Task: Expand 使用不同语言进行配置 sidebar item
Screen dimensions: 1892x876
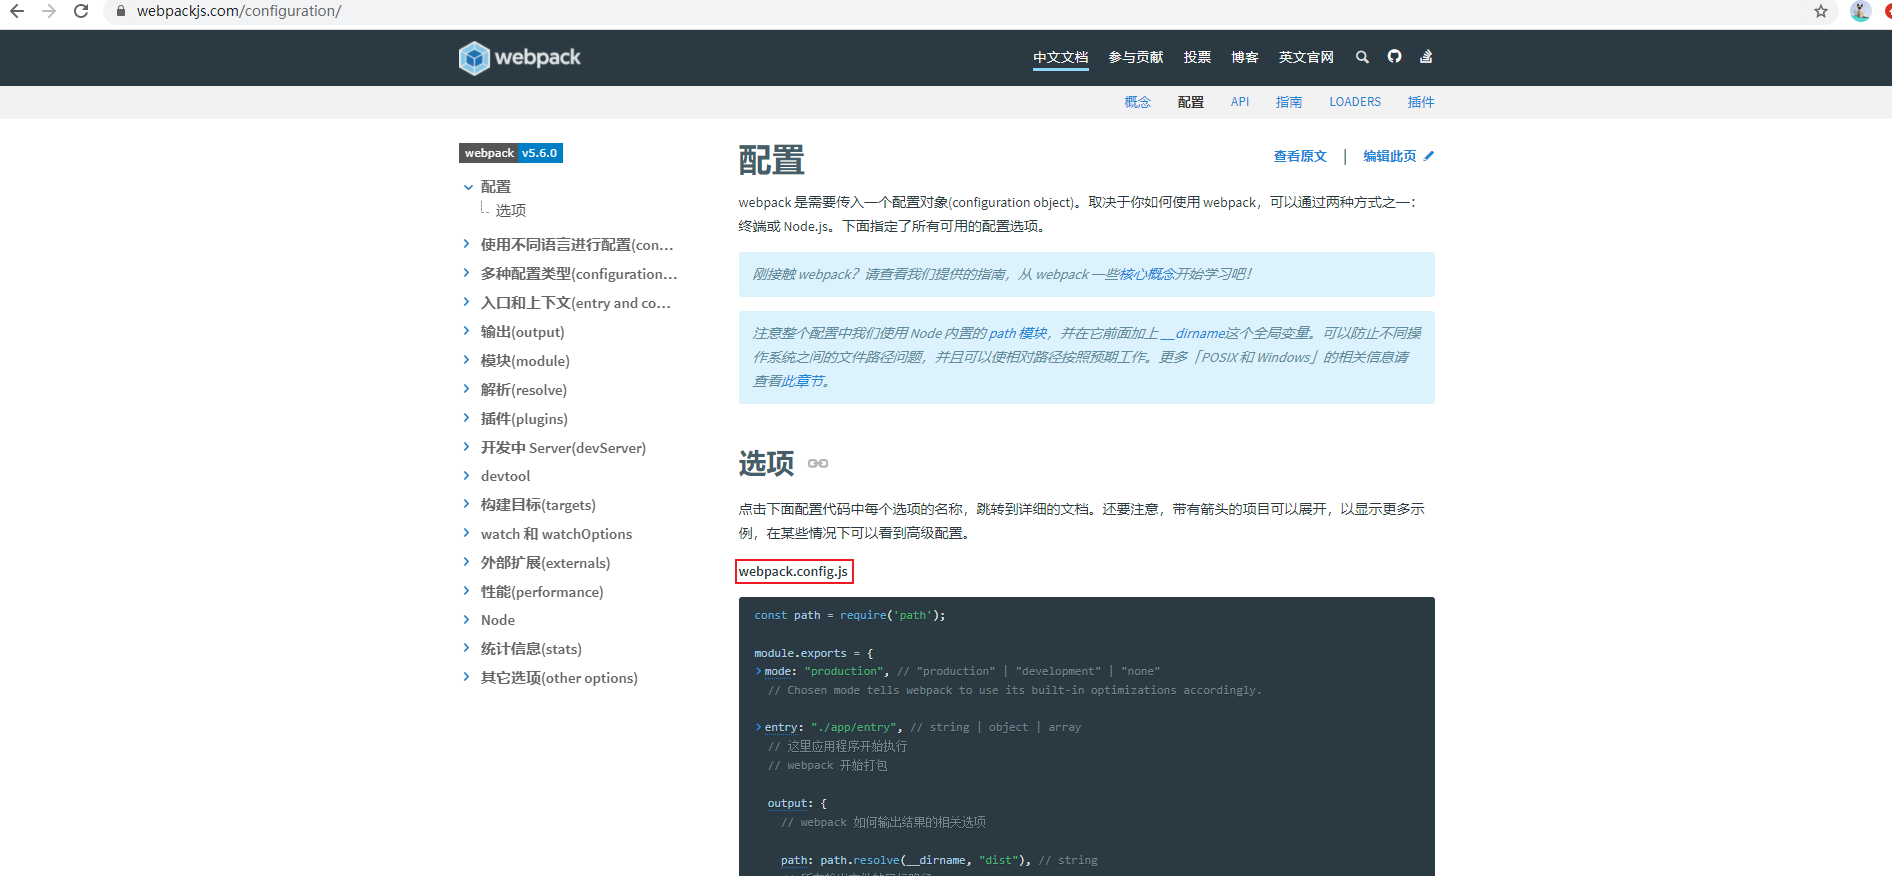Action: 466,244
